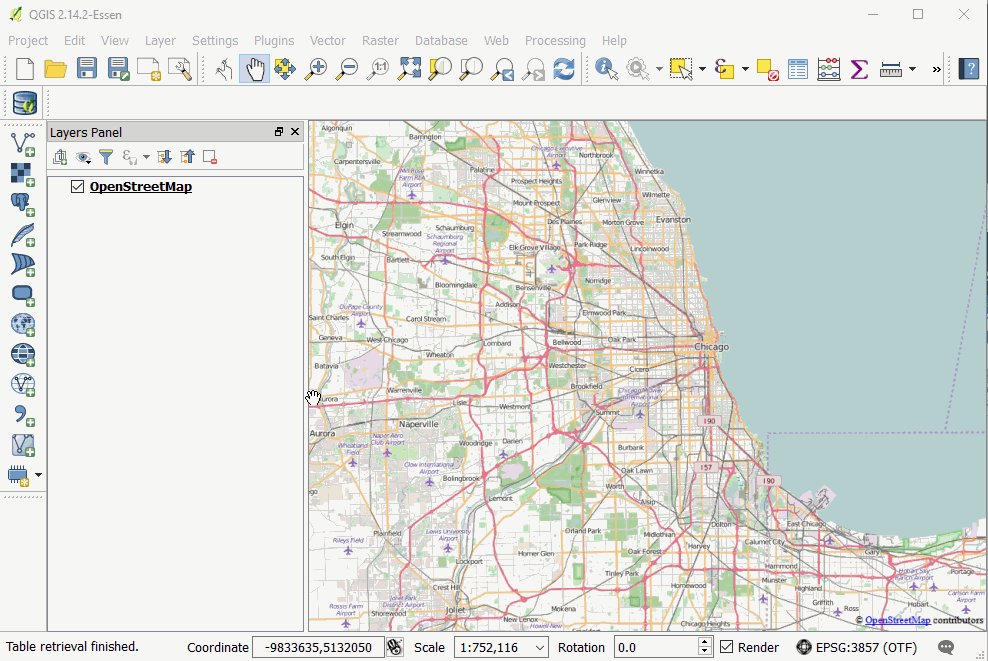
Task: Open the Statistical Summary sigma icon
Action: coord(859,68)
